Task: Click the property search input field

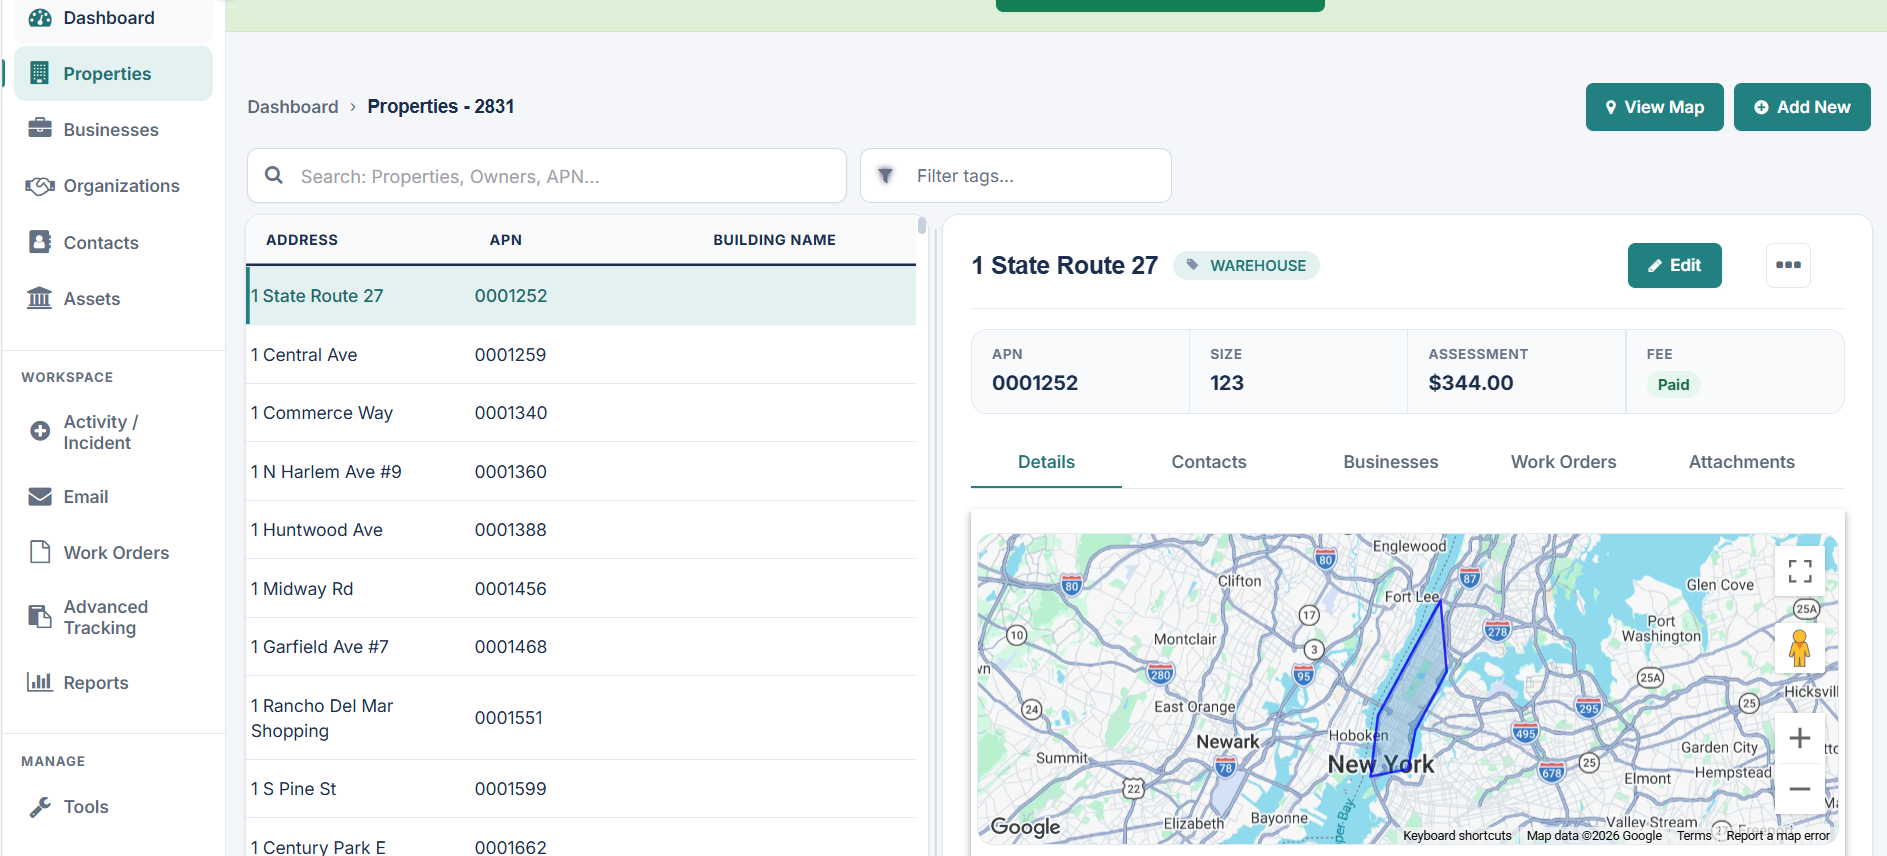Action: coord(547,176)
